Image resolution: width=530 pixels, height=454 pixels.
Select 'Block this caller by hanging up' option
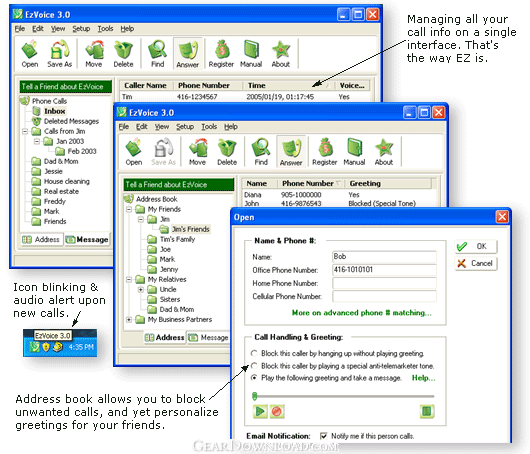tap(254, 353)
